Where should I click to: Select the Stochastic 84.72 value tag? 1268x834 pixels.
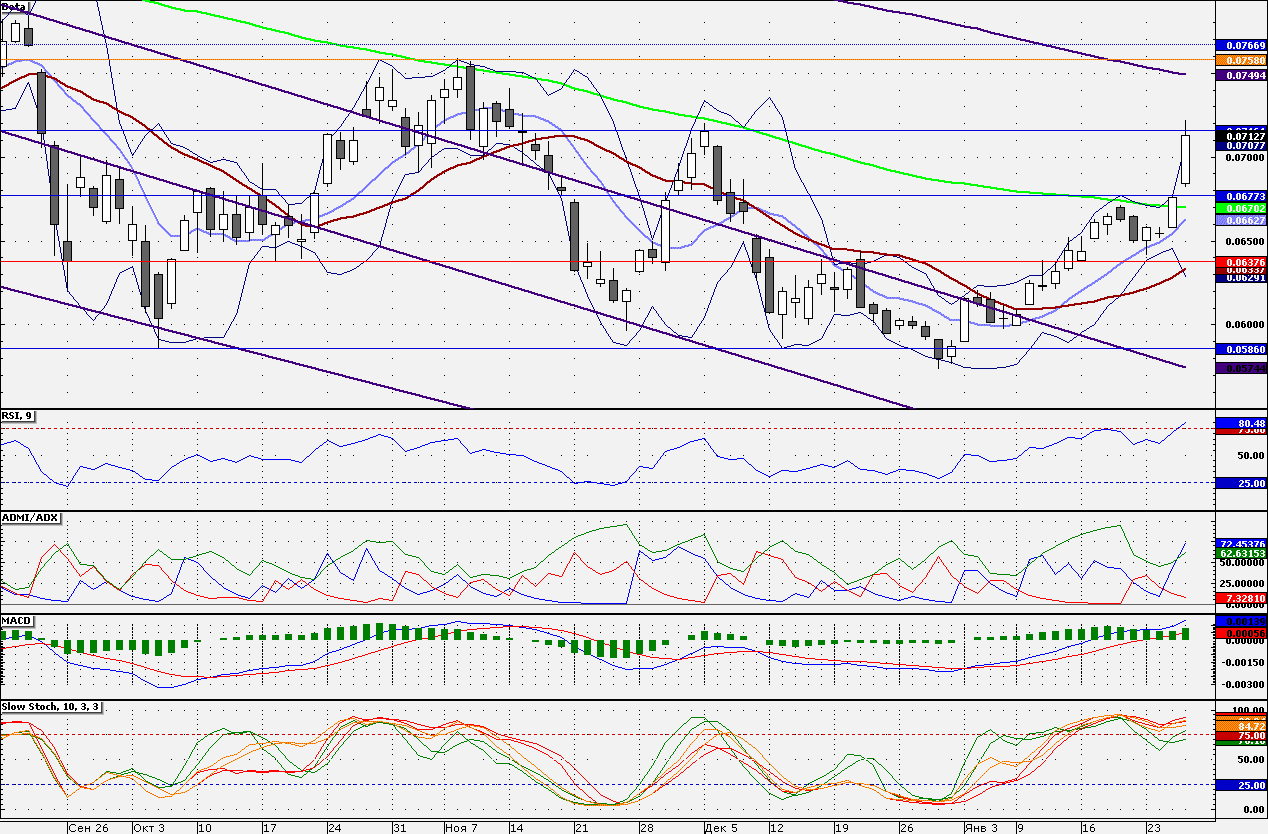1240,726
